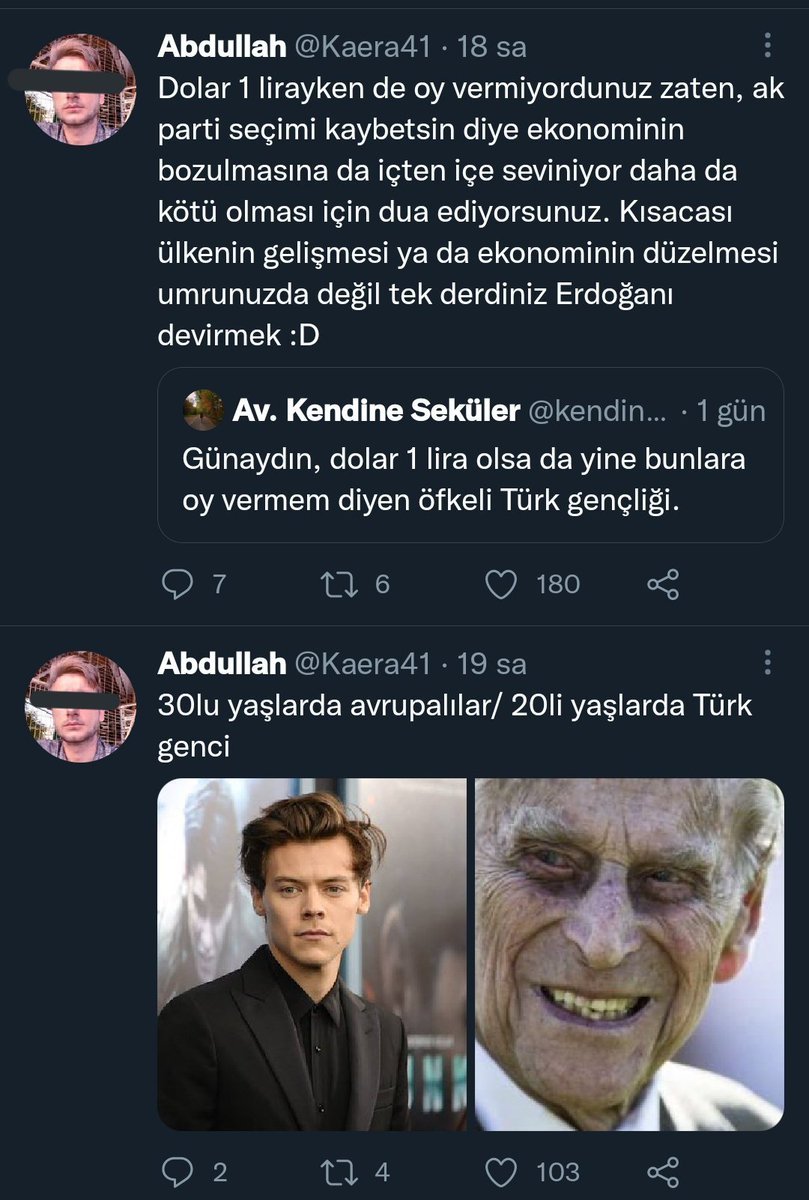Tap the 18 sa timestamp
809x1200 pixels.
(x=491, y=46)
